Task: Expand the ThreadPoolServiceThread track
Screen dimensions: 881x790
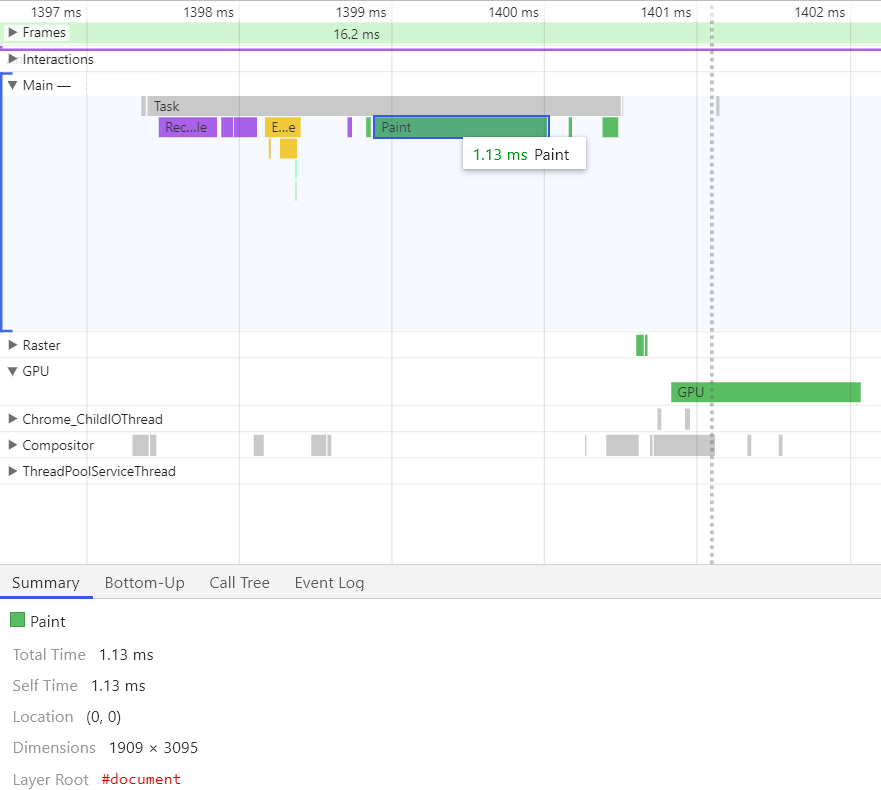Action: click(x=12, y=471)
